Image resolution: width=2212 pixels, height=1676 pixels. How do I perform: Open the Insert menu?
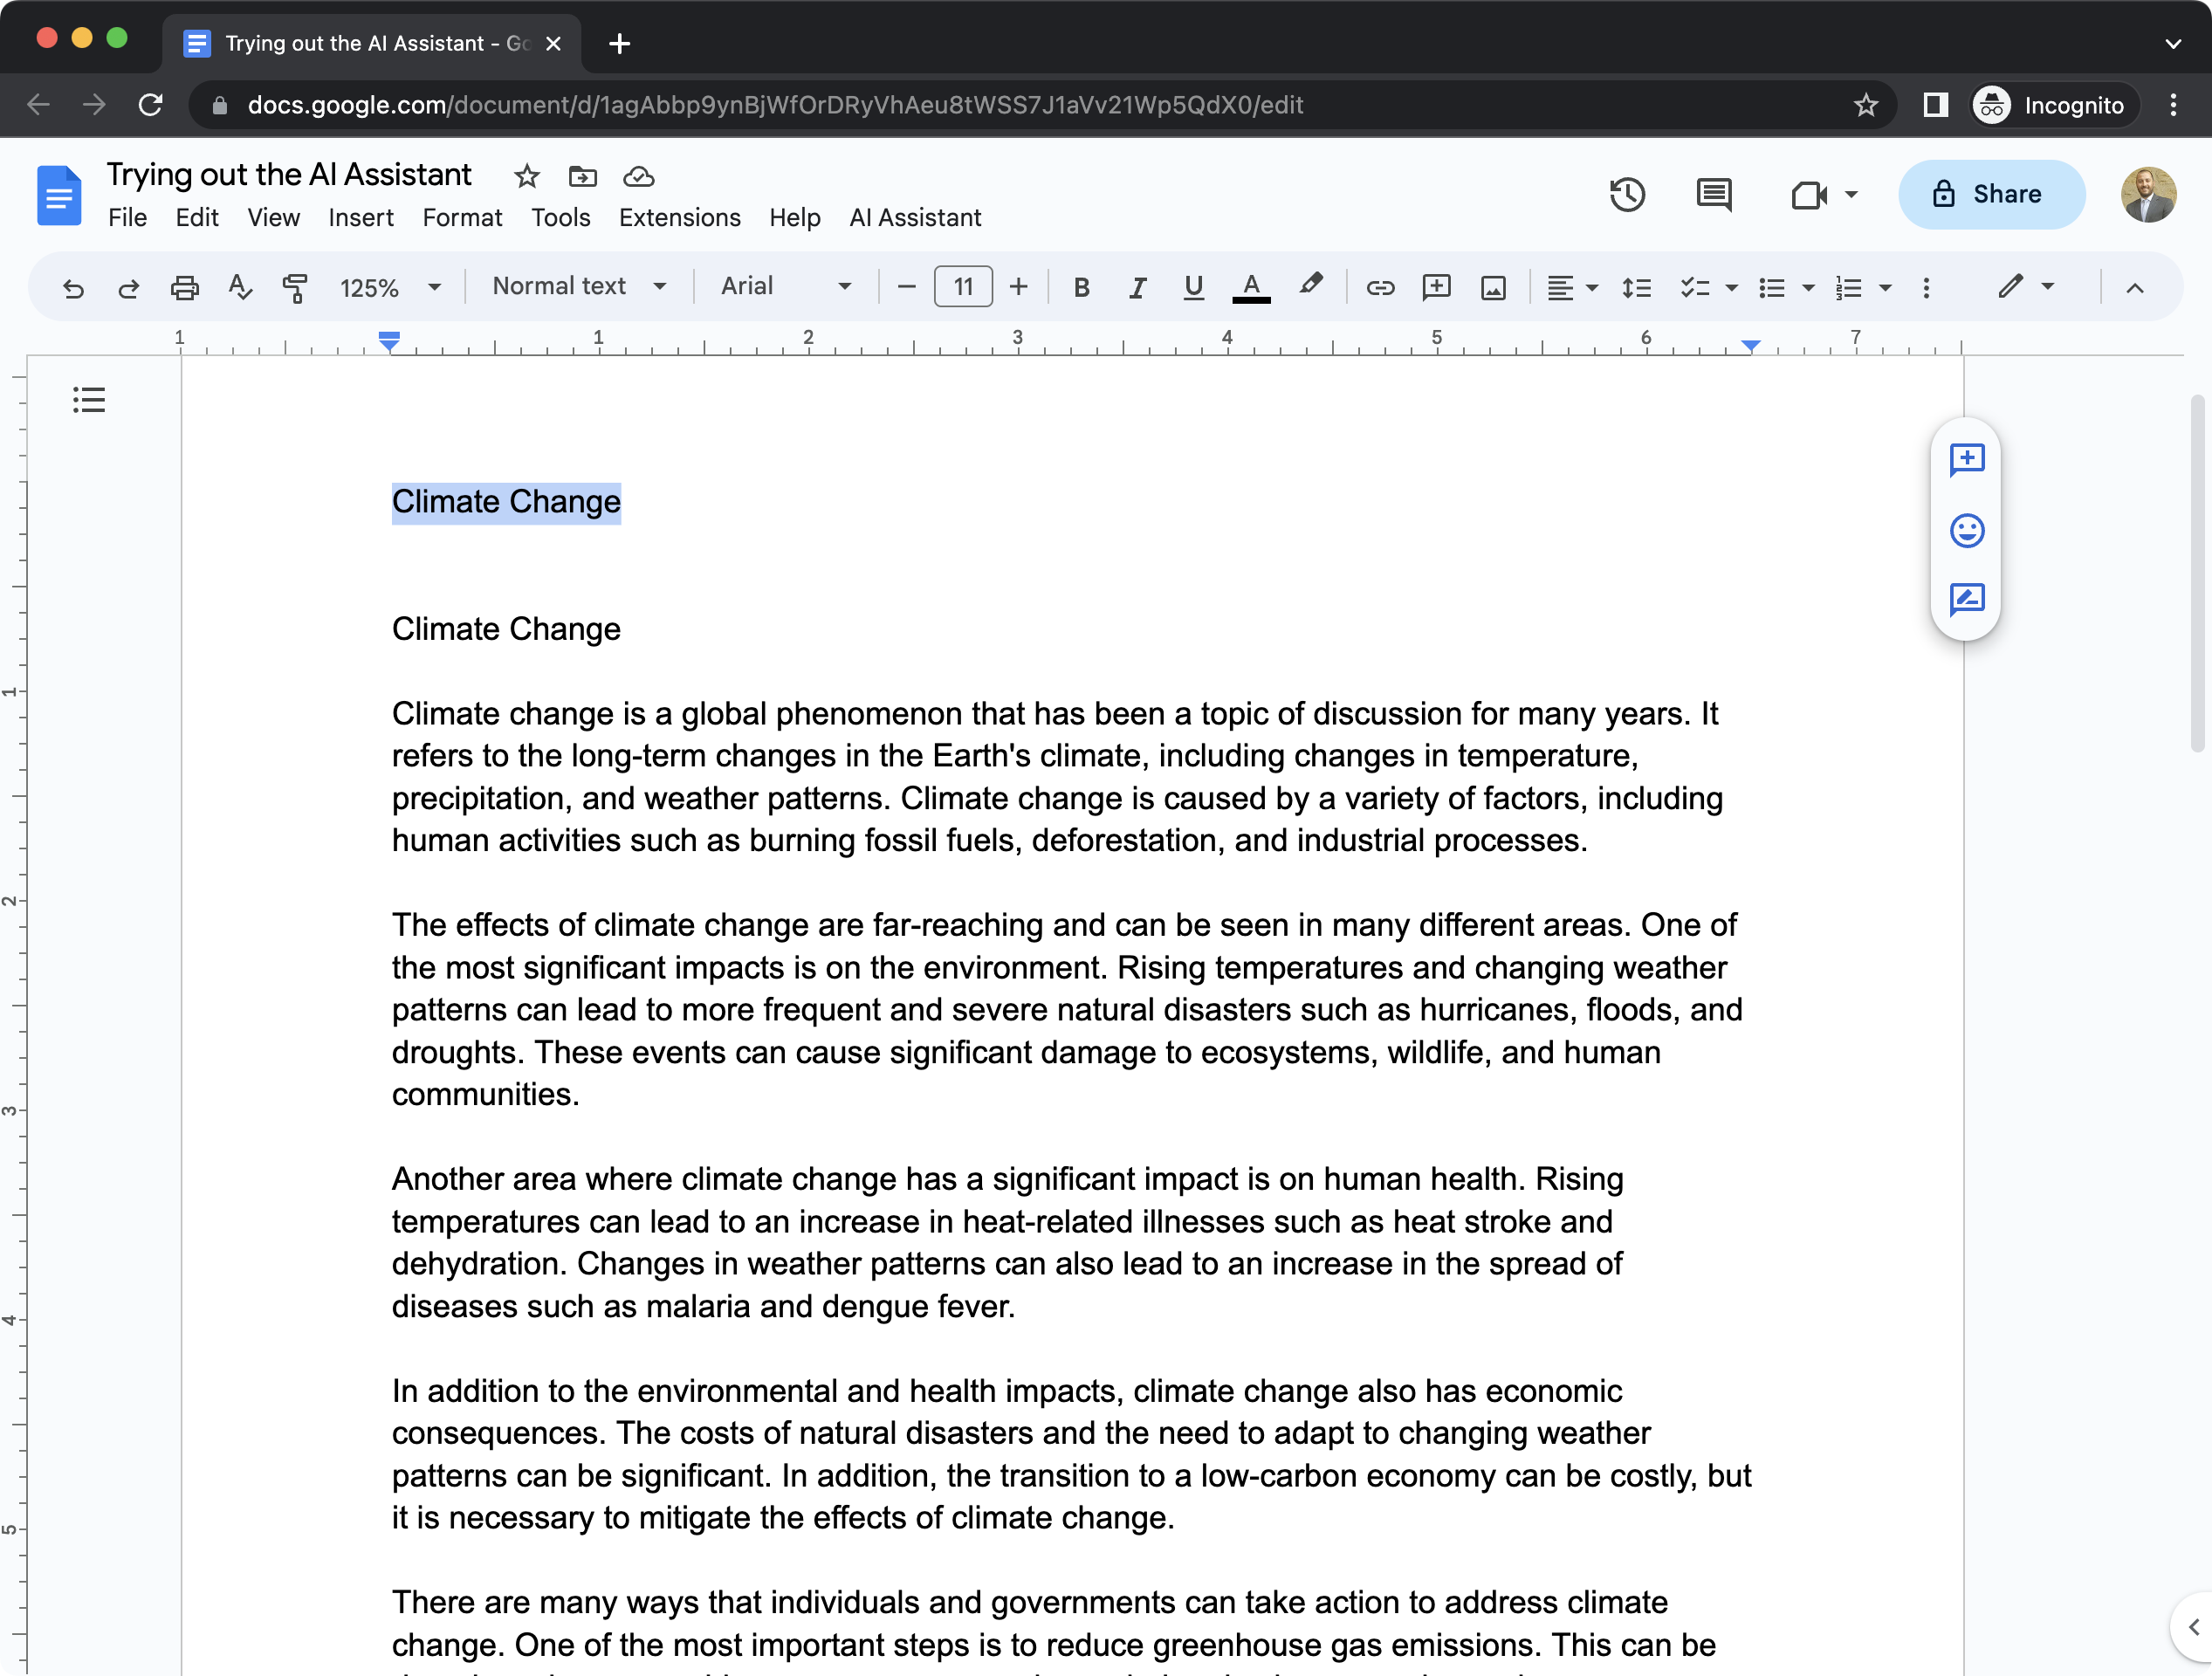coord(361,217)
